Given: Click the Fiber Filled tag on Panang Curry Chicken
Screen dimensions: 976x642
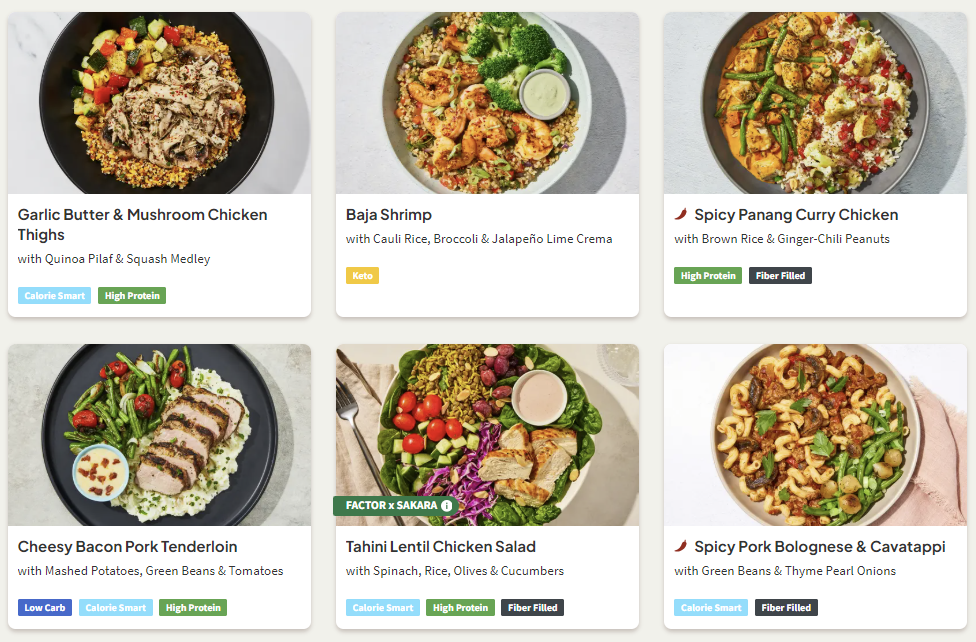Looking at the screenshot, I should (780, 276).
